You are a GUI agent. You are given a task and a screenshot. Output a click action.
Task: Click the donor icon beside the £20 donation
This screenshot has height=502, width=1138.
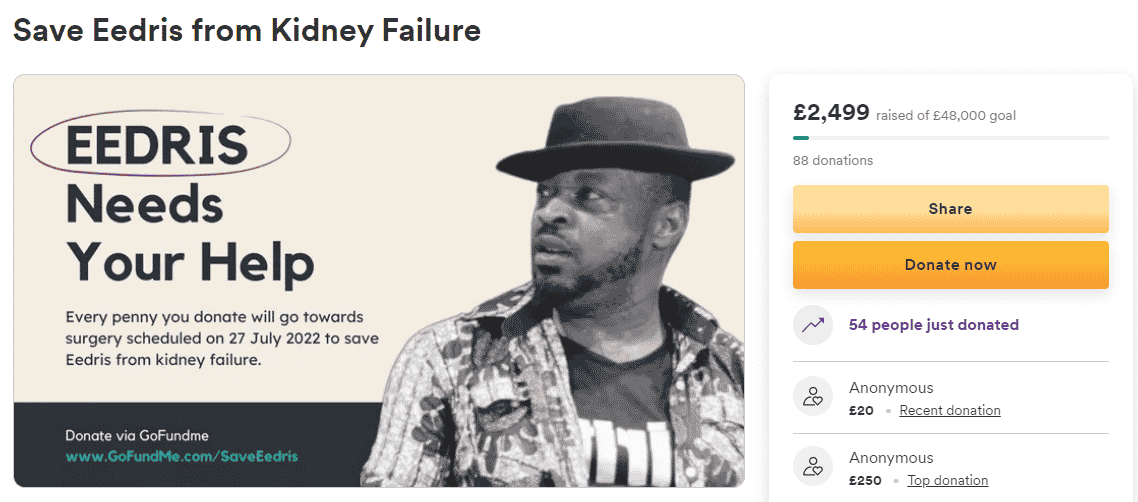(x=813, y=397)
